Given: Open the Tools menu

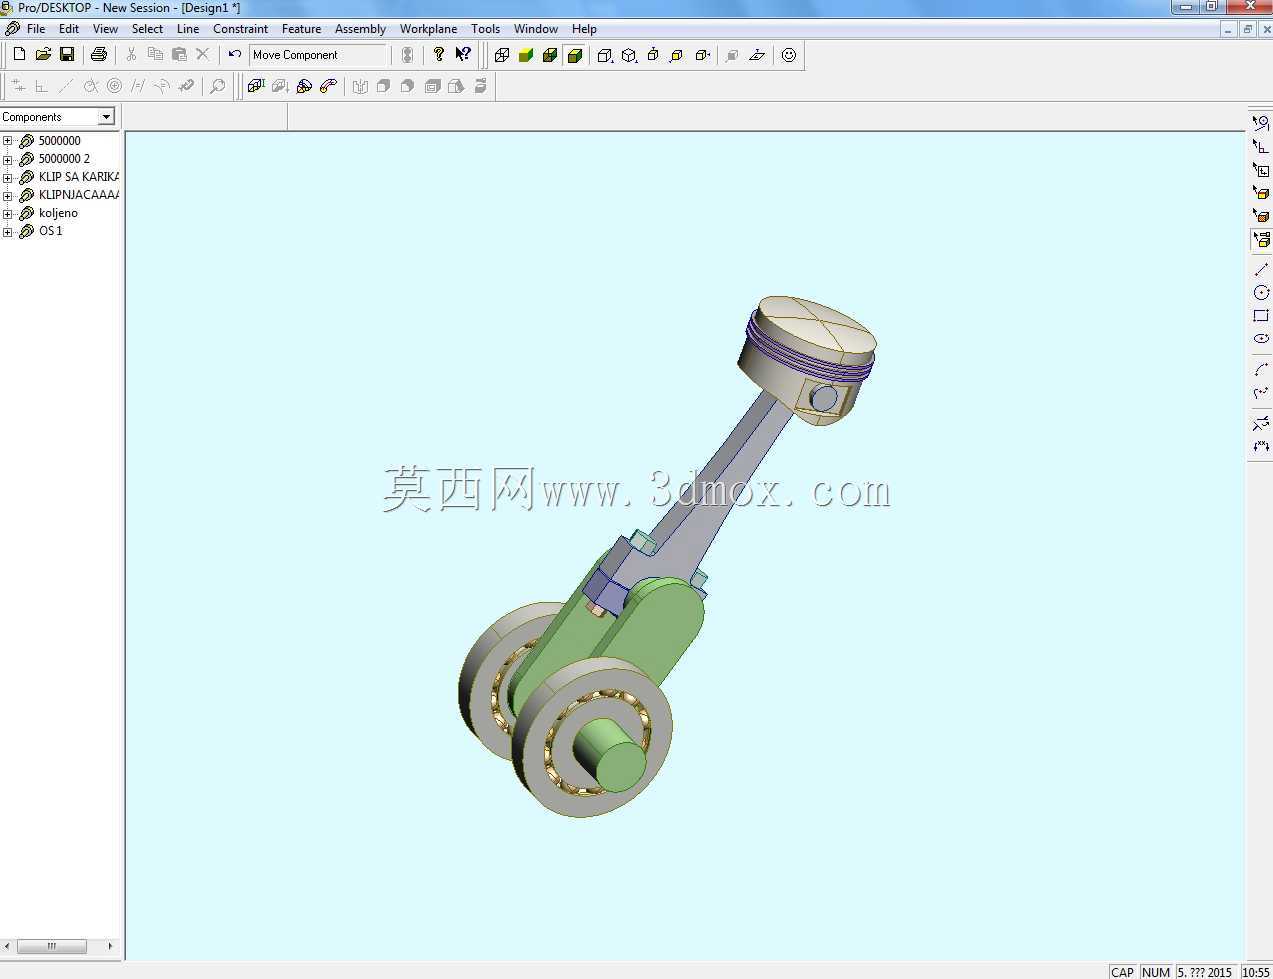Looking at the screenshot, I should [x=485, y=29].
